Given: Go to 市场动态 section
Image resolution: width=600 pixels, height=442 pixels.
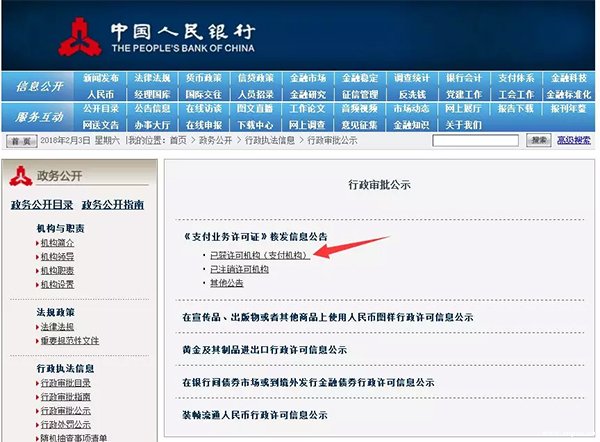Looking at the screenshot, I should [411, 109].
